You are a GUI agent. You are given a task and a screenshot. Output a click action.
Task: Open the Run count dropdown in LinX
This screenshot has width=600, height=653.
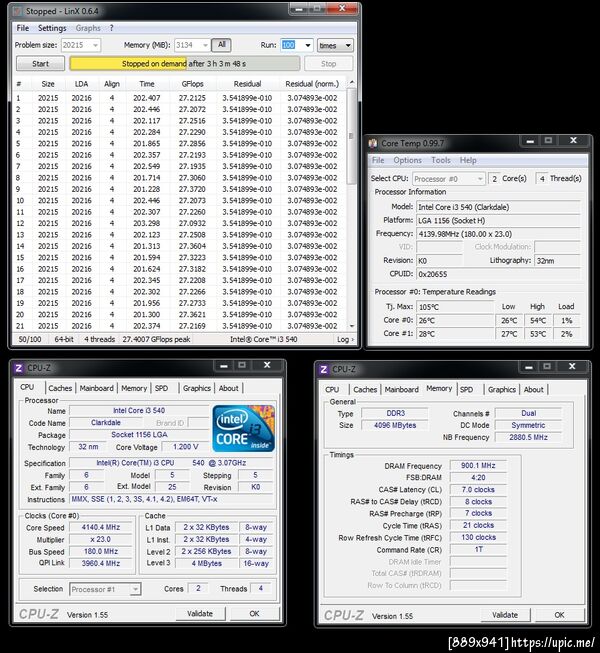pyautogui.click(x=308, y=45)
